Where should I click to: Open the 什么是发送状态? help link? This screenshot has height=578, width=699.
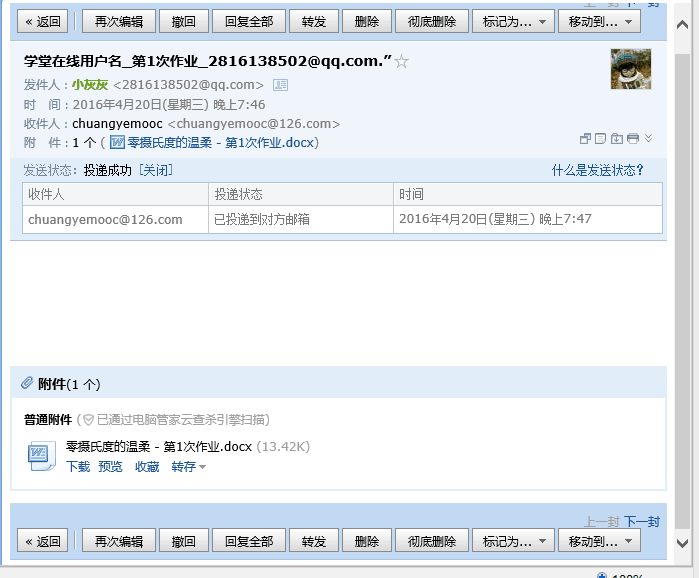point(597,170)
